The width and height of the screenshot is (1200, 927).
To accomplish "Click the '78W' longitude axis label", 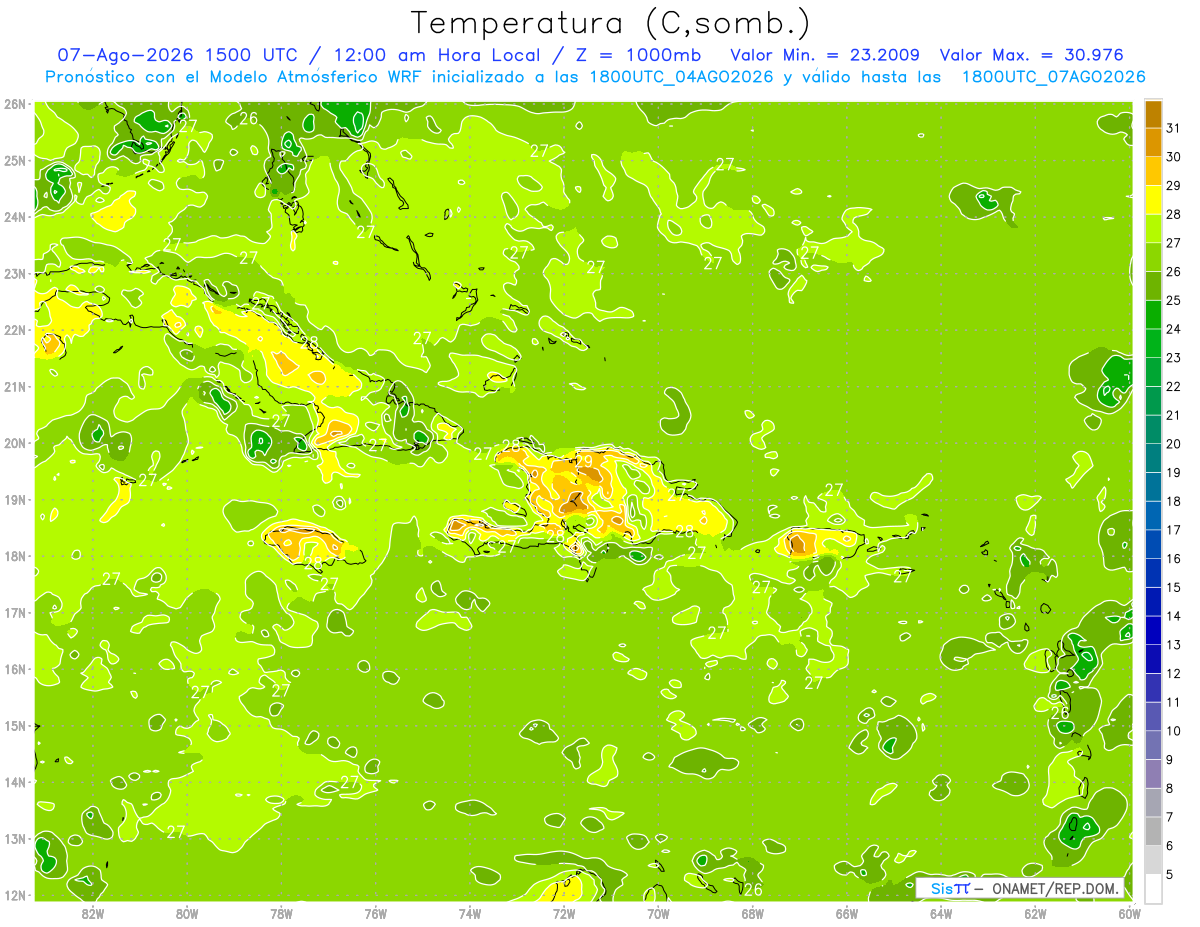I will (x=281, y=913).
